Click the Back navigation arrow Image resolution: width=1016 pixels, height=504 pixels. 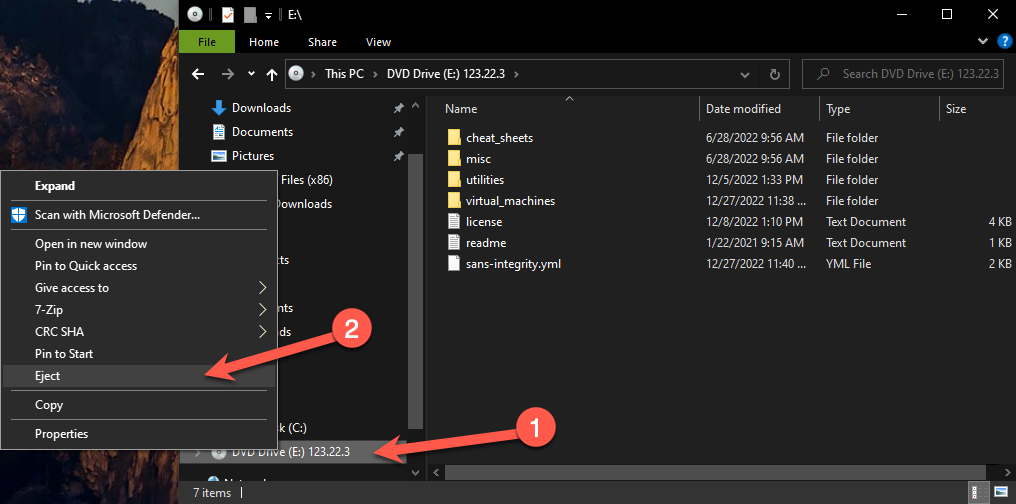tap(198, 75)
